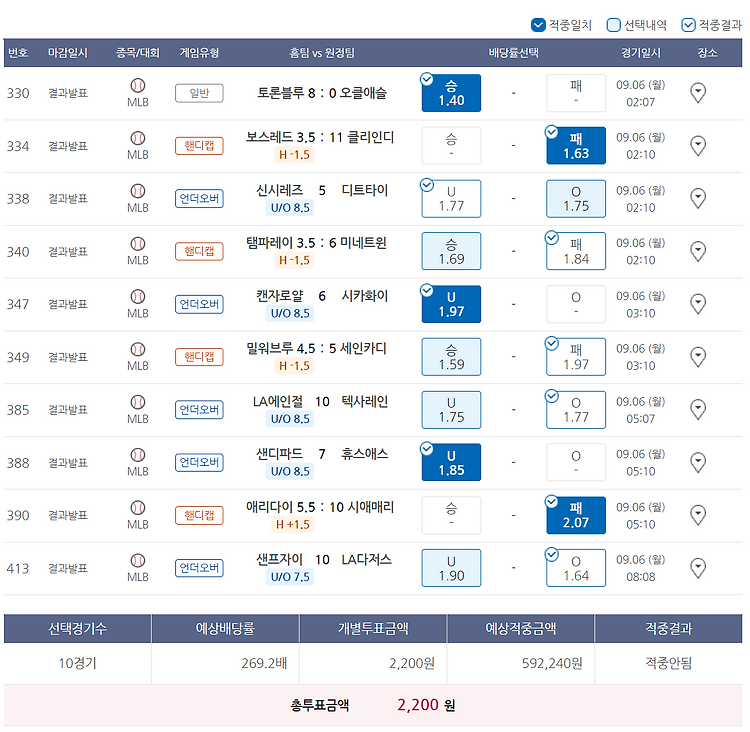Select 패 1.84 for game 340
The image size is (750, 732).
pos(576,251)
